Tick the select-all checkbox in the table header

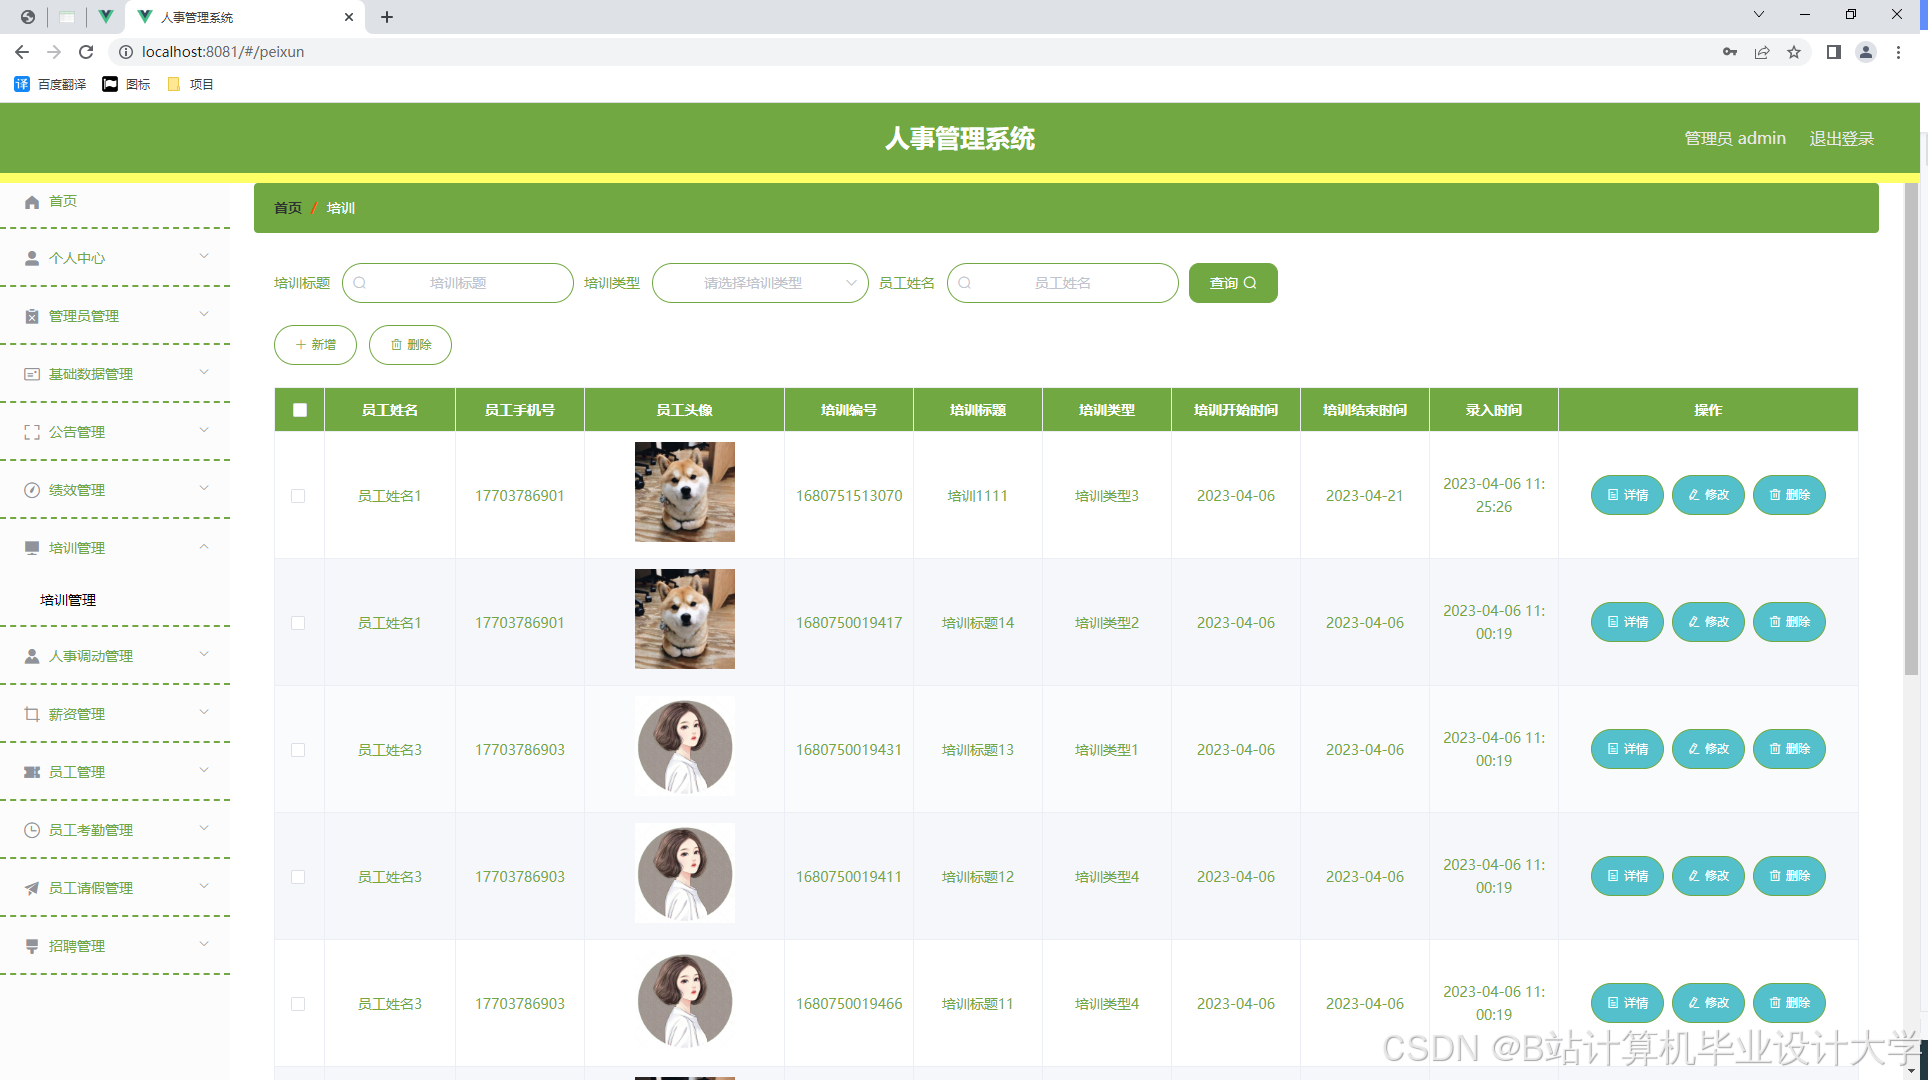tap(300, 410)
